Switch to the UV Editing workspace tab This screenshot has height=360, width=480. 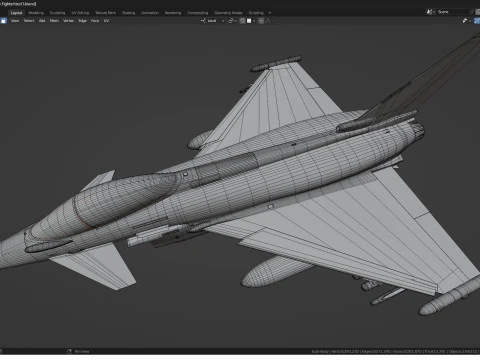tap(80, 13)
